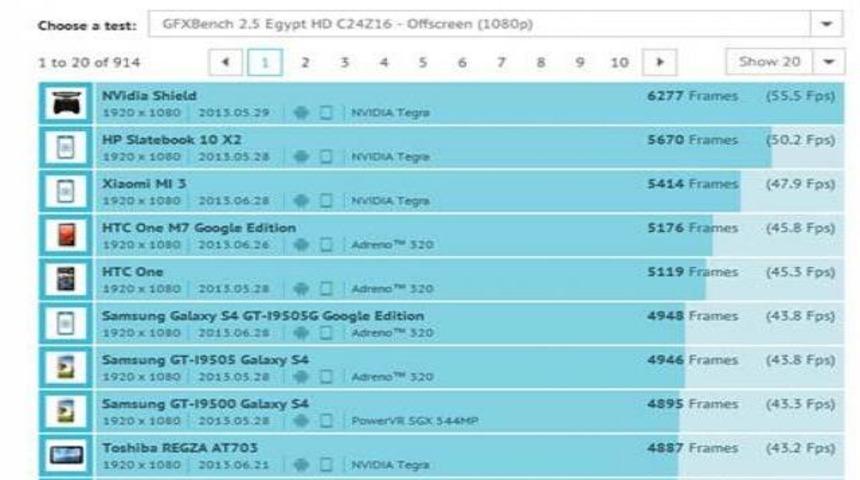
Task: Open the NVidia Shield device name
Action: pyautogui.click(x=149, y=95)
